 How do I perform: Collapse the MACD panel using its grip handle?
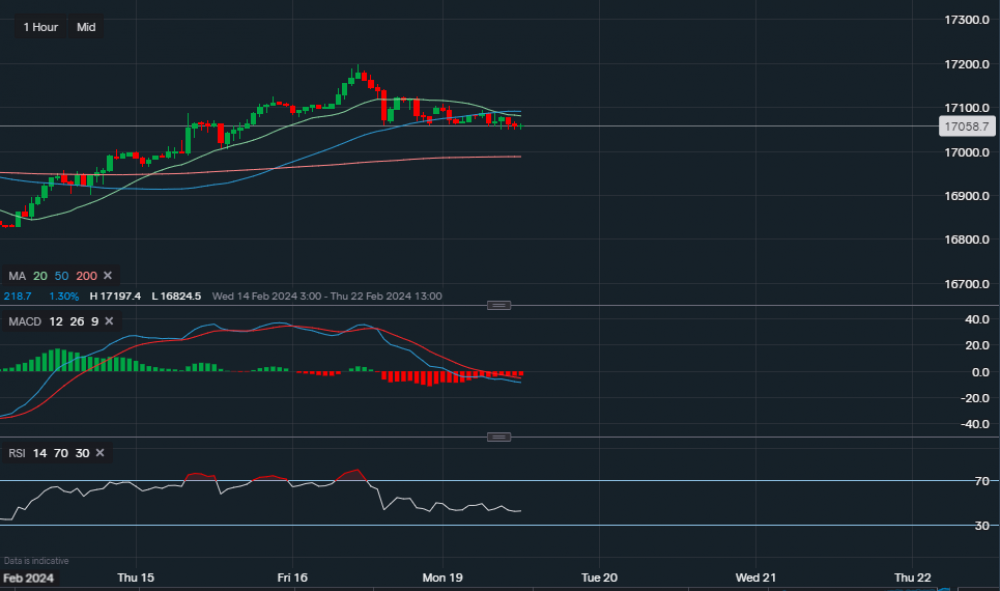498,305
